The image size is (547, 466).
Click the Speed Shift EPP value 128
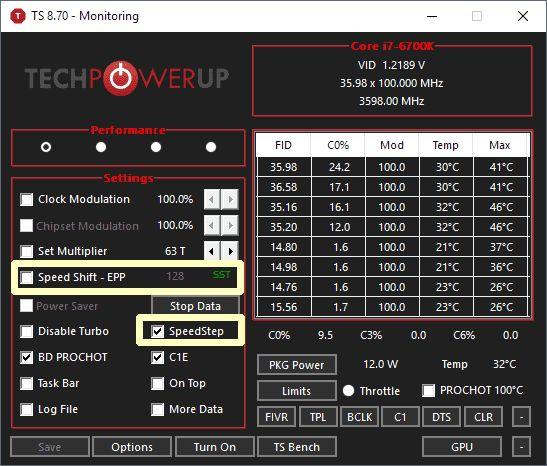(175, 276)
